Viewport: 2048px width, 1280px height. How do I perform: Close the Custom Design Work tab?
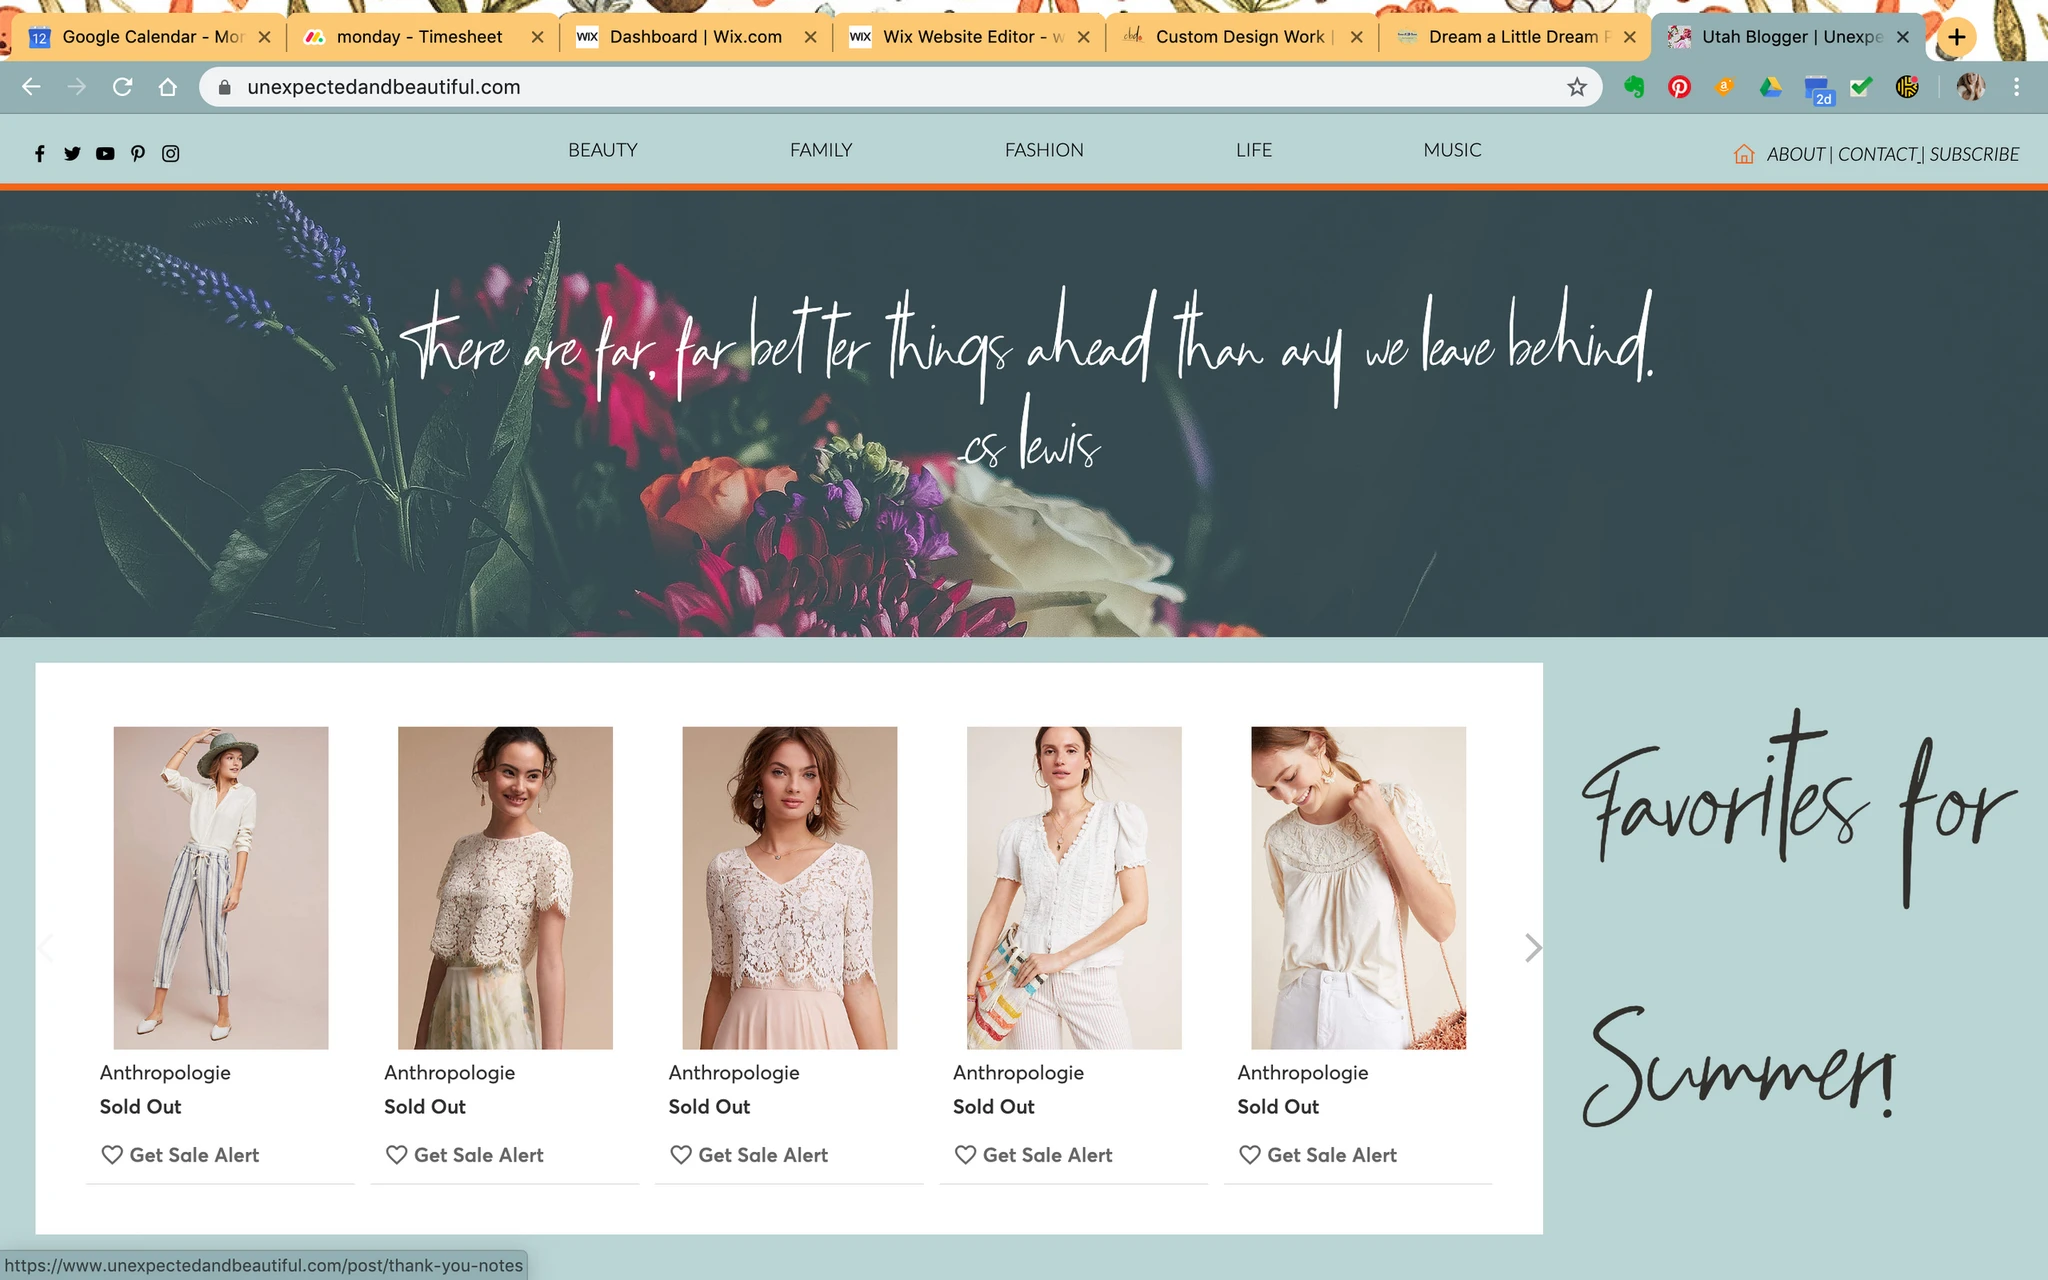point(1356,37)
